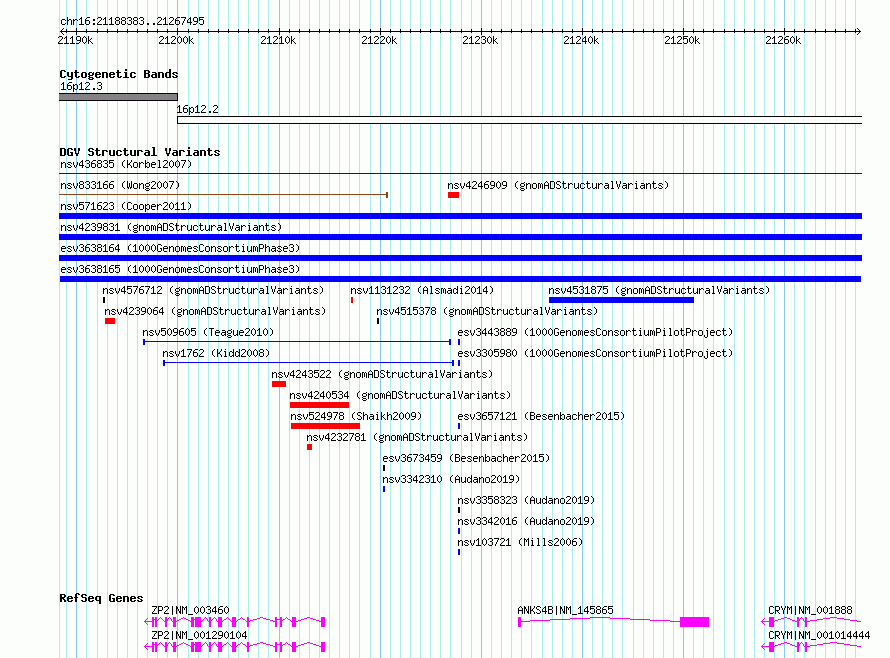
Task: Click the red nsv4240534 variant bar
Action: (x=319, y=405)
